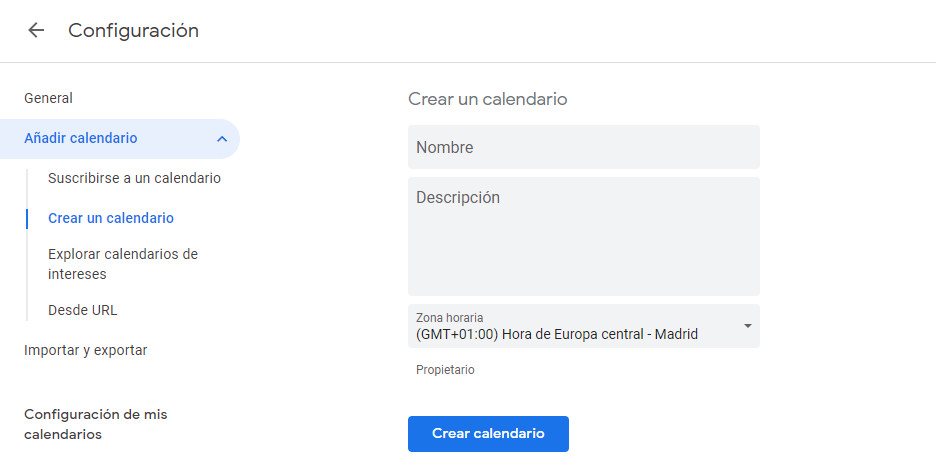Select Crear un calendario in the sidebar
The height and width of the screenshot is (468, 936).
pos(111,218)
